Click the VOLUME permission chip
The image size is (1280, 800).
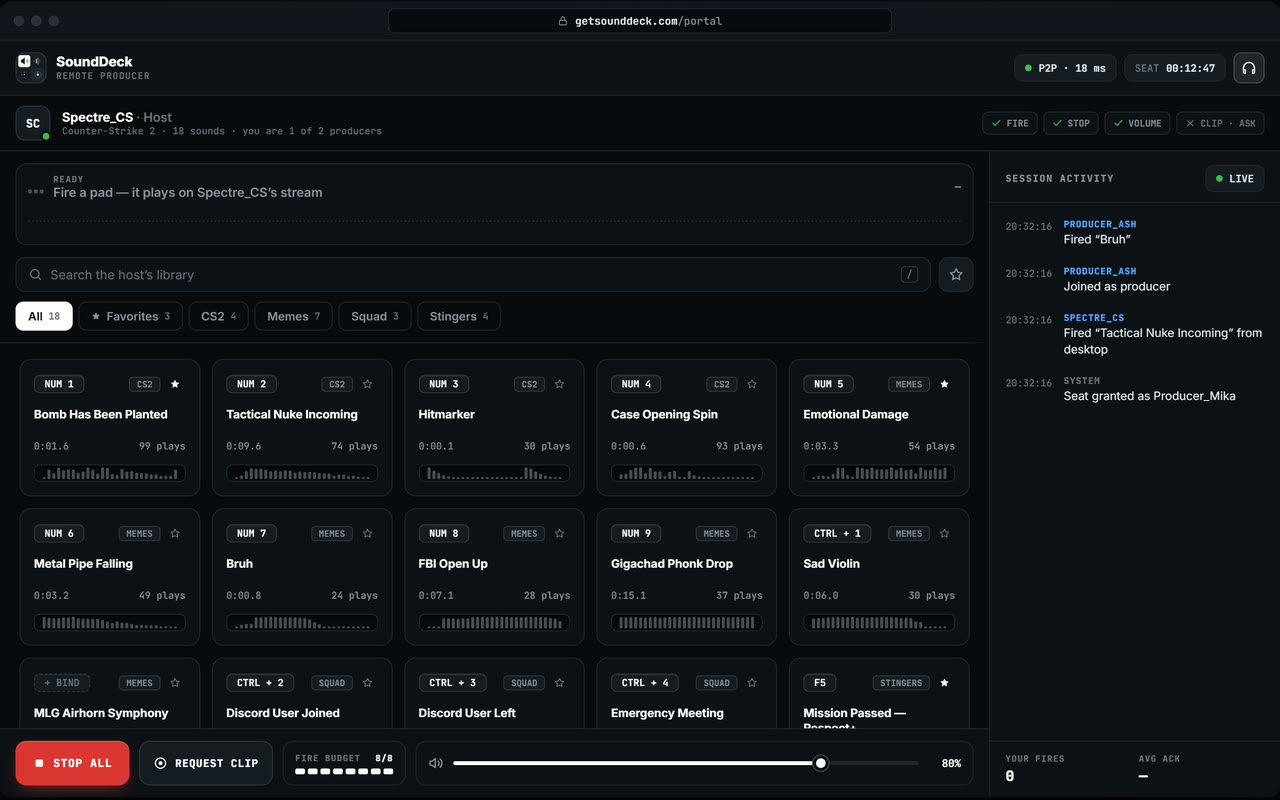[x=1137, y=123]
